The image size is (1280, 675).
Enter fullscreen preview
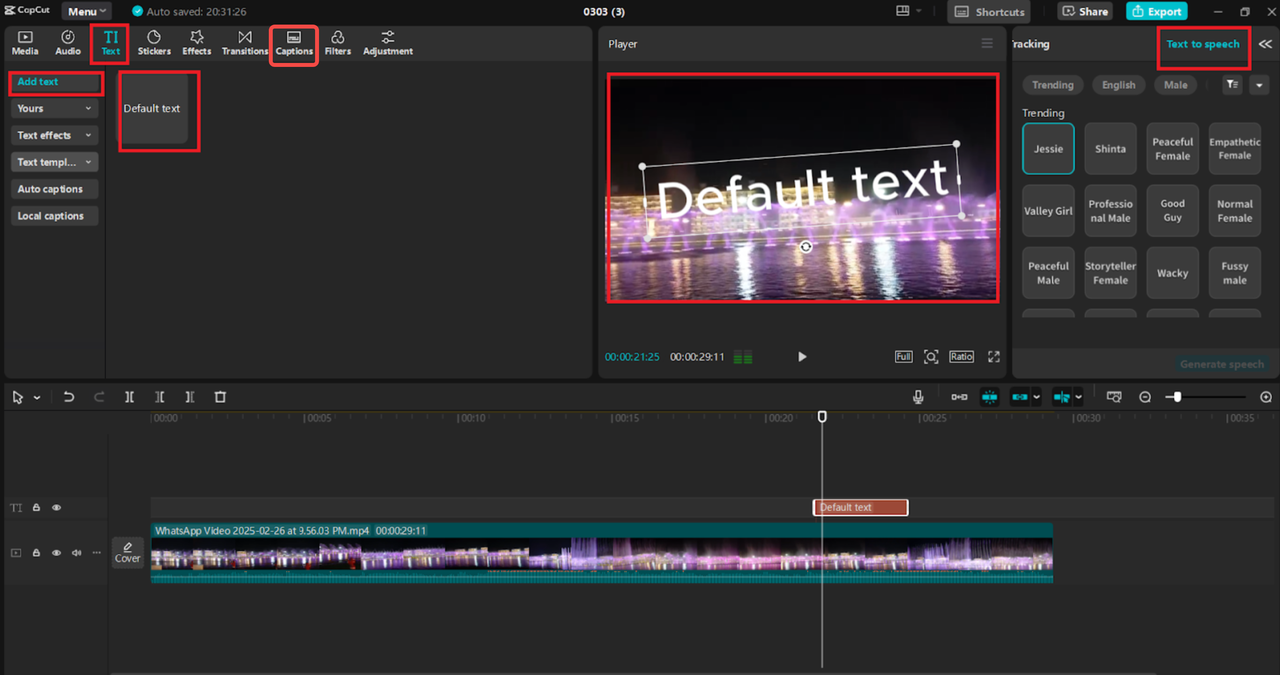994,357
